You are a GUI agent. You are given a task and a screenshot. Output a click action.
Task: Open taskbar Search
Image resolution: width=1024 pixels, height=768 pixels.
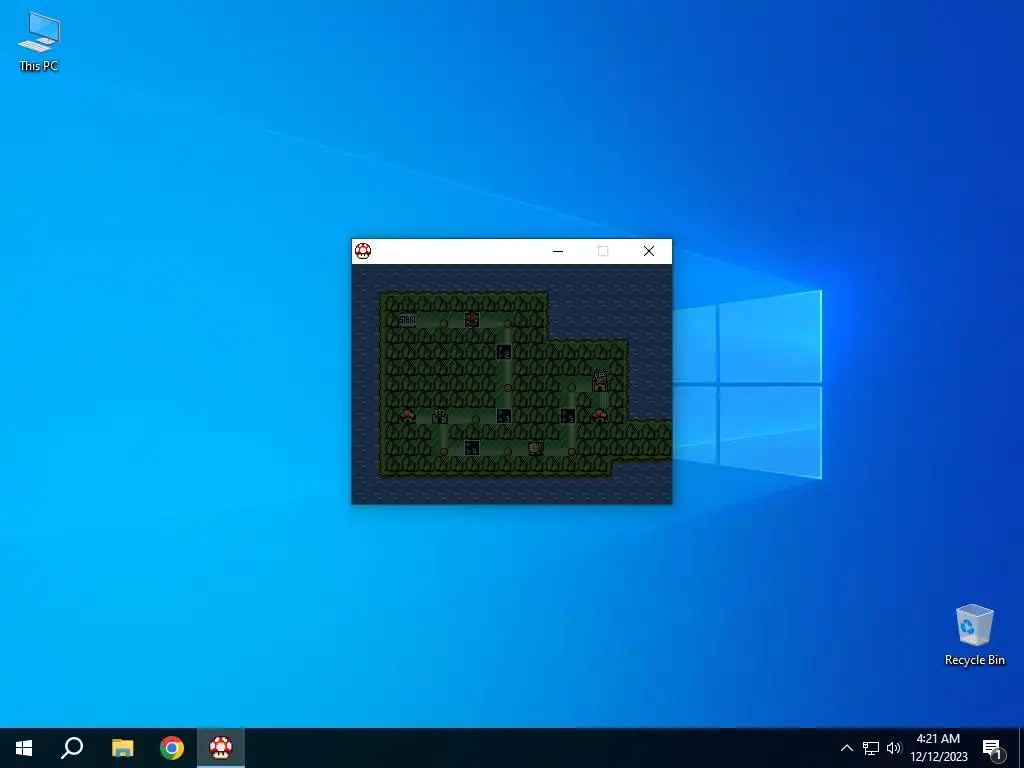click(72, 748)
